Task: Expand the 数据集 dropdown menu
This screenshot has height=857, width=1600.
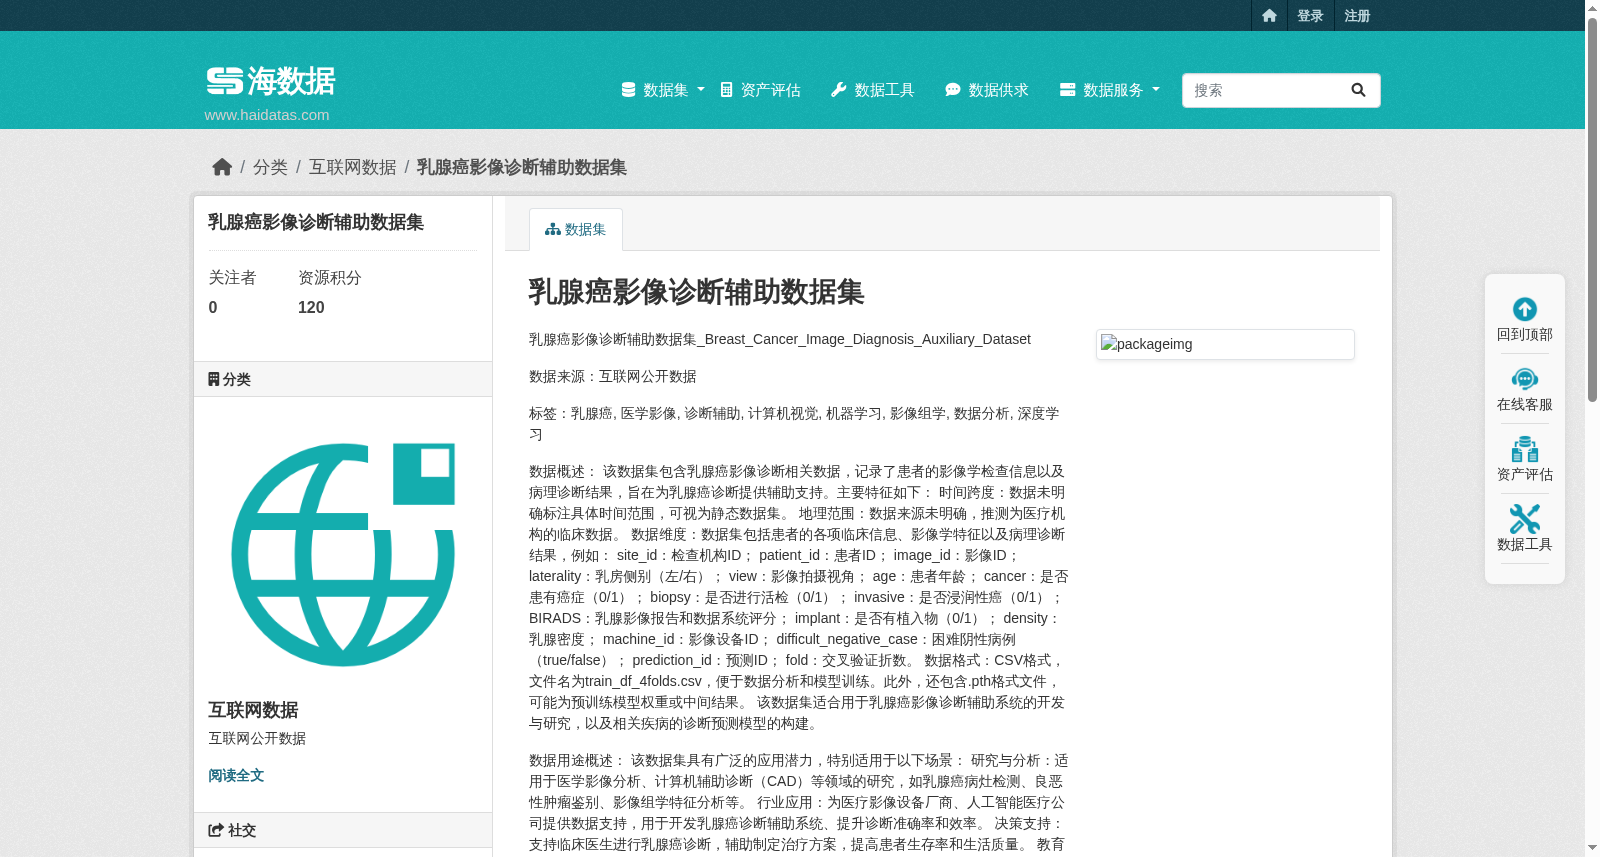Action: coord(663,90)
